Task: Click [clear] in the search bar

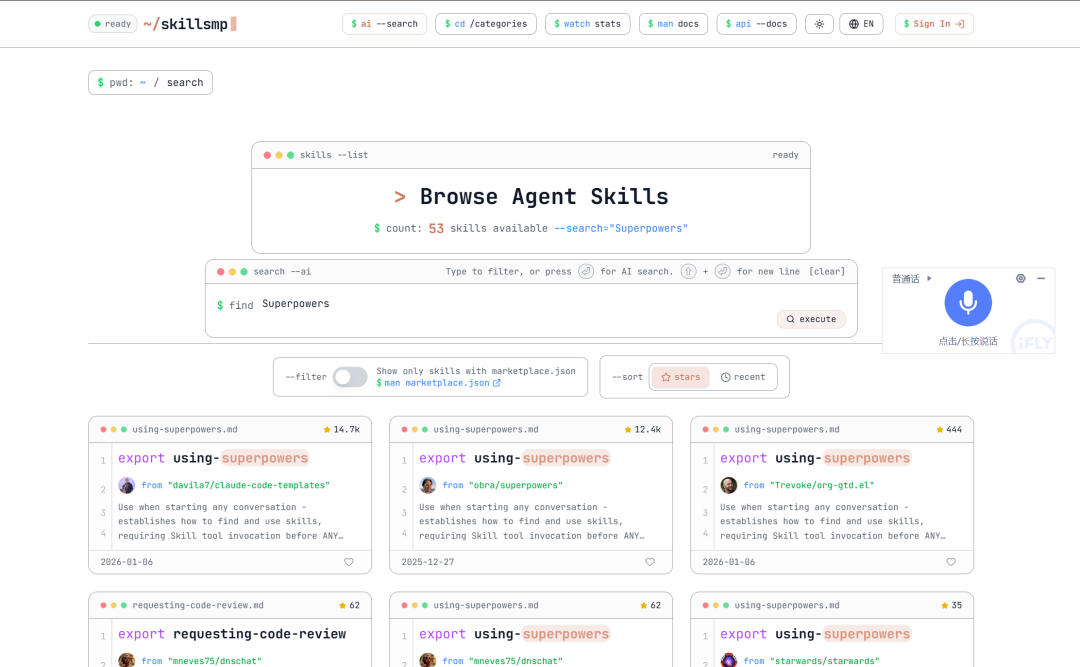Action: (827, 271)
